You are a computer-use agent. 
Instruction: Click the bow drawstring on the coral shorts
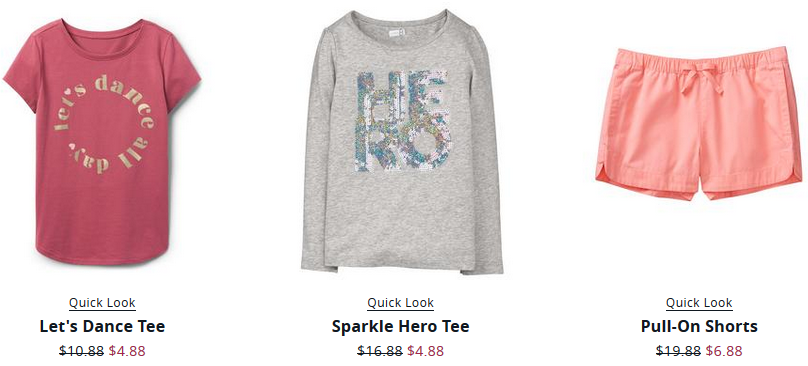699,78
